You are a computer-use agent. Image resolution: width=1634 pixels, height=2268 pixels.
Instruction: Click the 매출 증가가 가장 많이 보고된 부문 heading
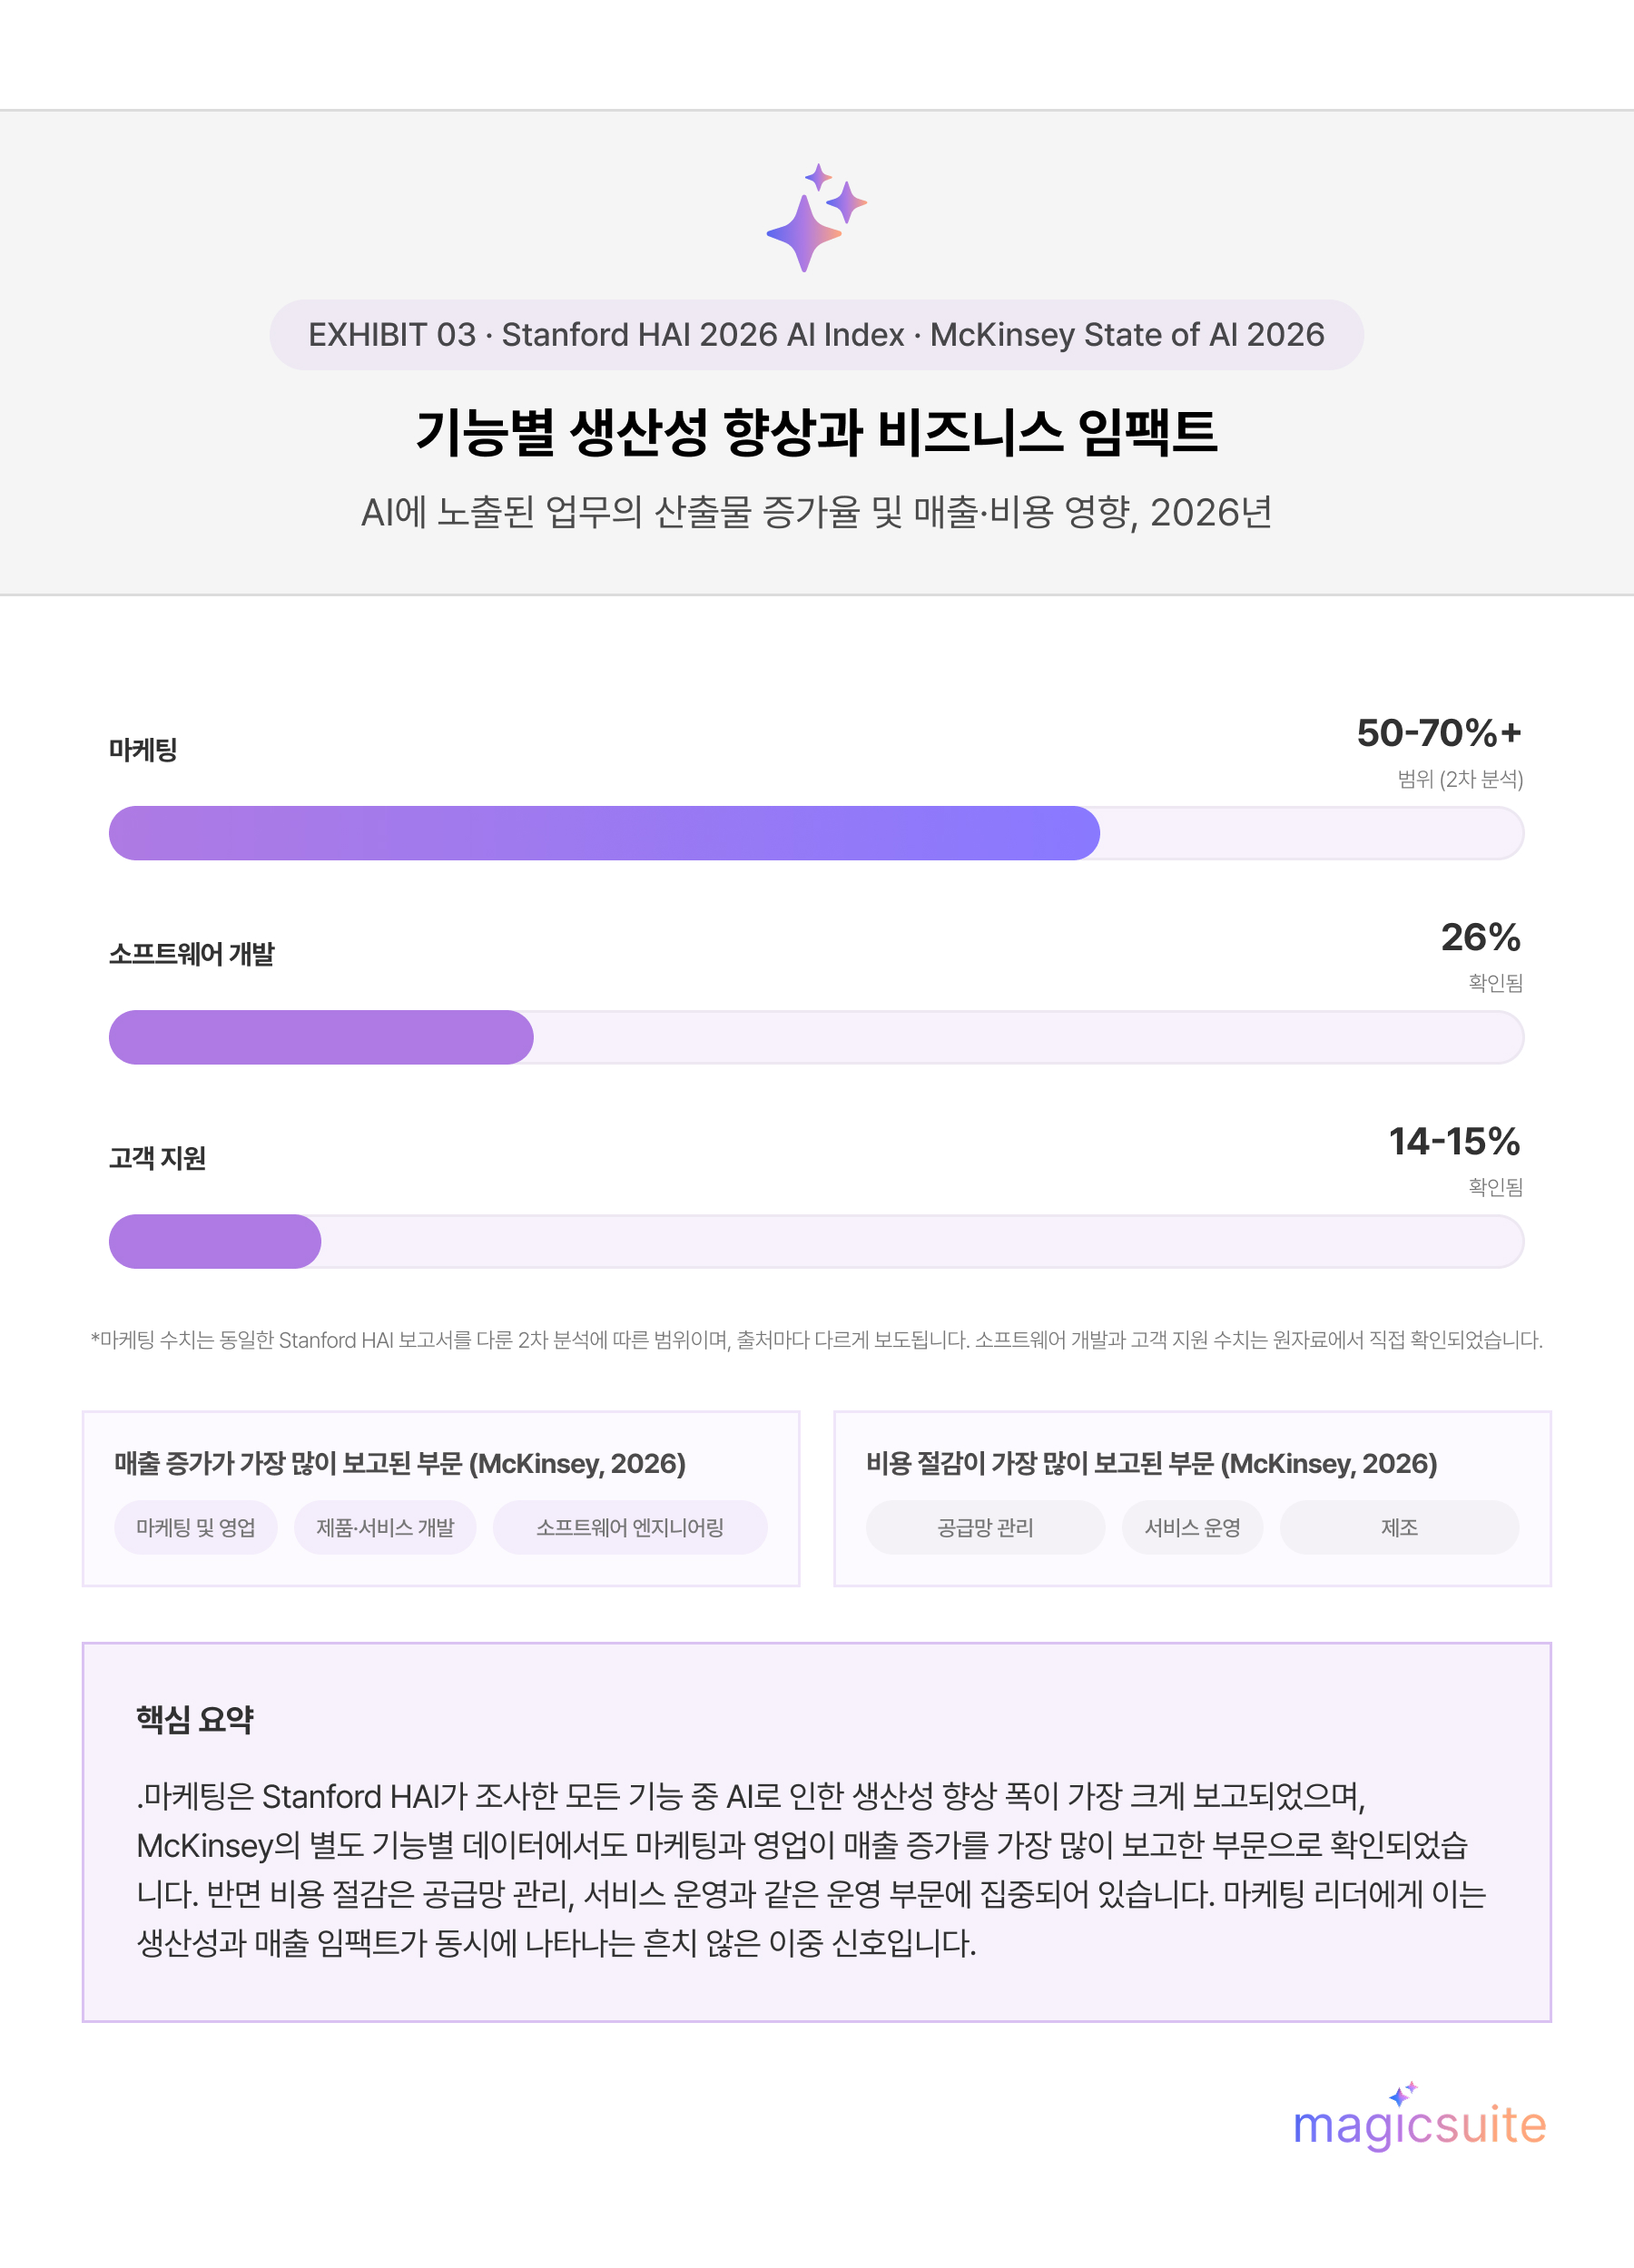coord(400,1463)
